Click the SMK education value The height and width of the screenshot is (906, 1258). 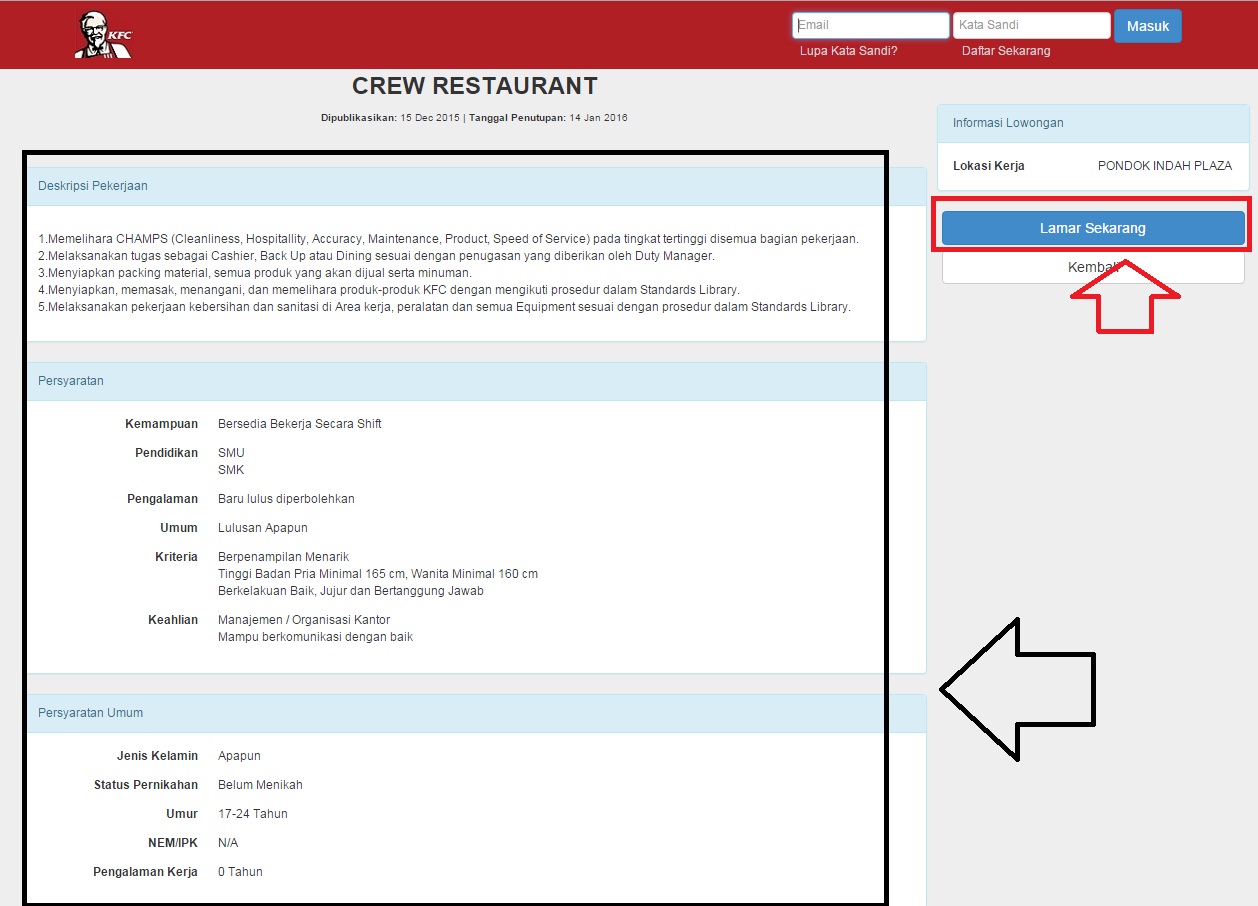(x=231, y=470)
